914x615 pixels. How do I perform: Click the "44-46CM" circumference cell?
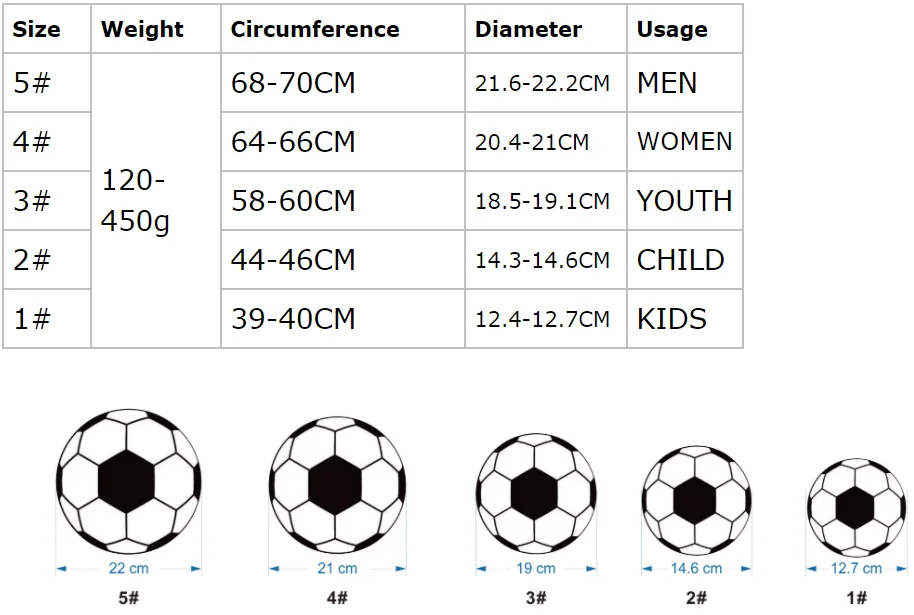[x=293, y=261]
